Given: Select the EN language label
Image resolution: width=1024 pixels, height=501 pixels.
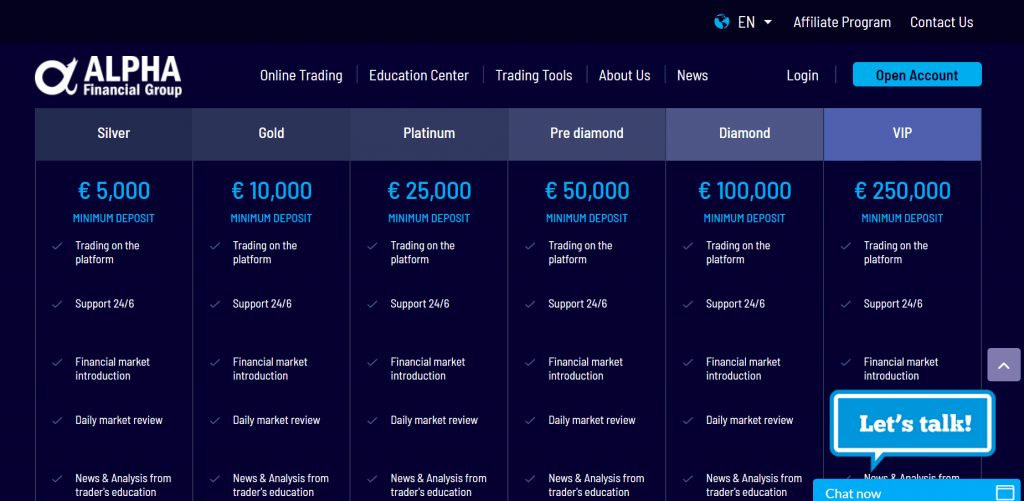Looking at the screenshot, I should click(746, 22).
